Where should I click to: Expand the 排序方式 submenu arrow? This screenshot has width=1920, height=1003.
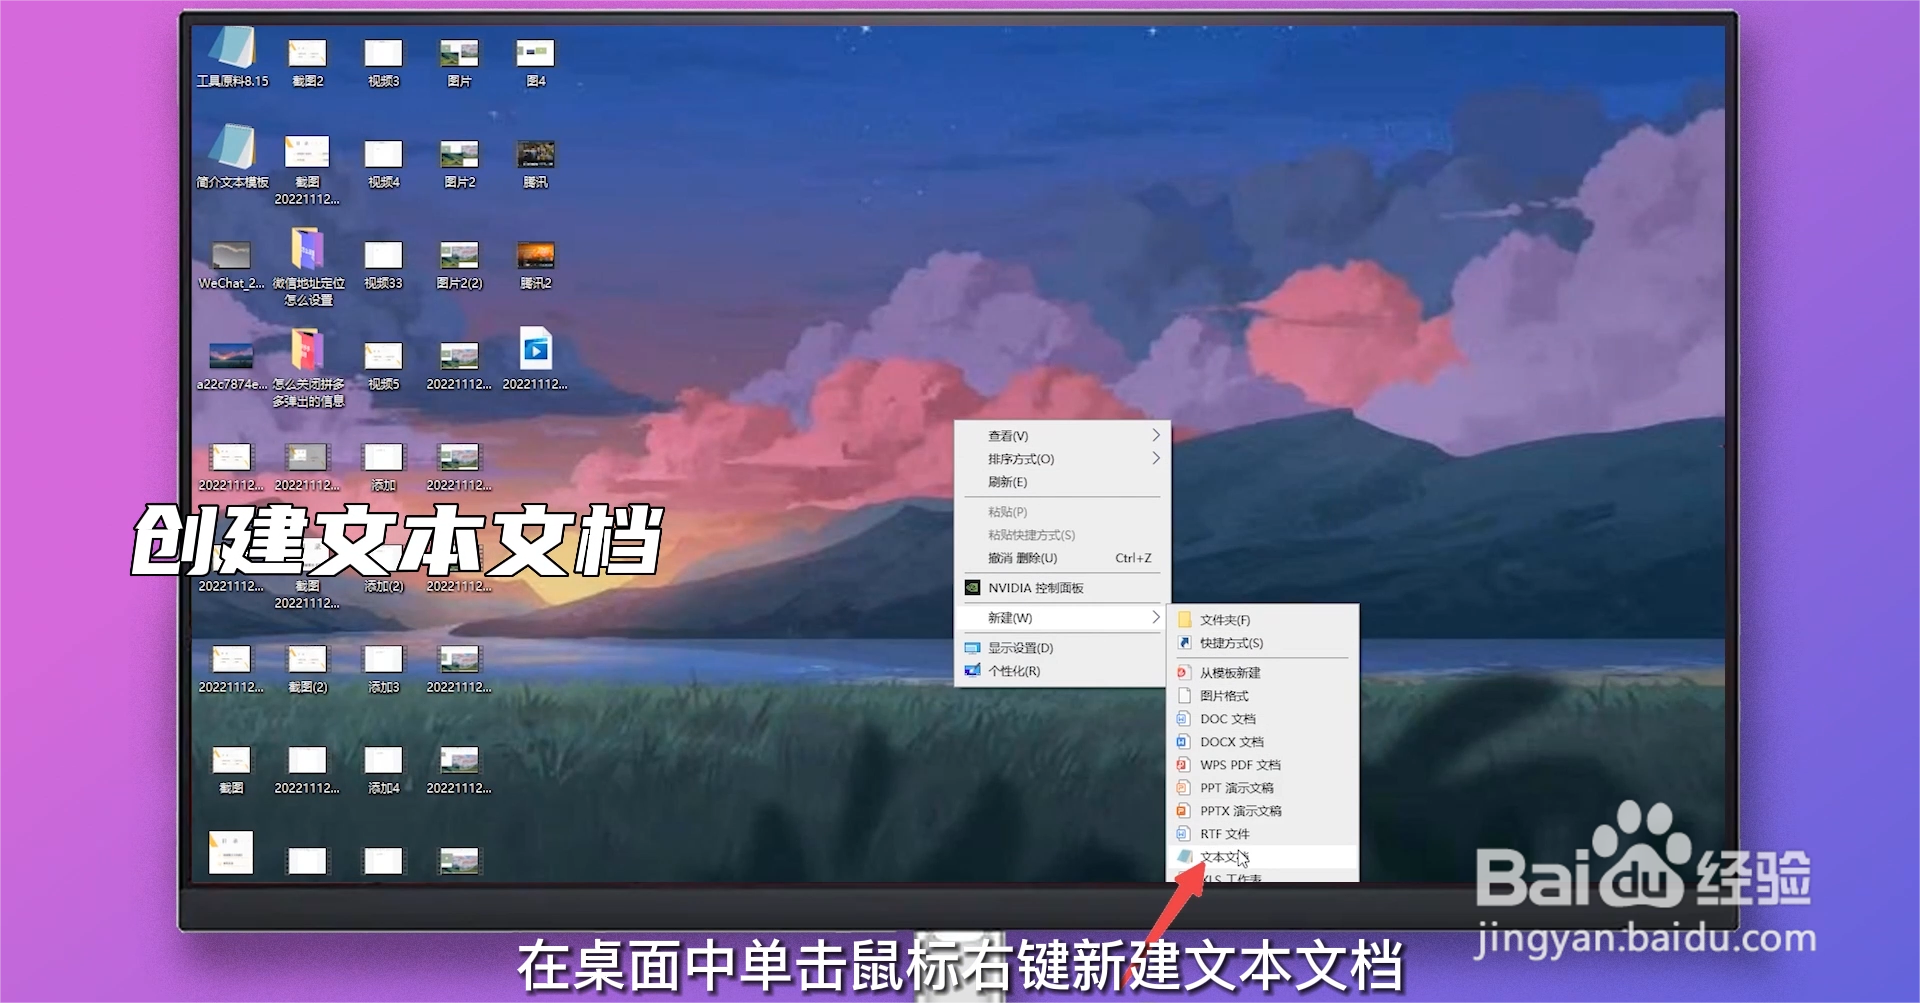pos(1157,459)
